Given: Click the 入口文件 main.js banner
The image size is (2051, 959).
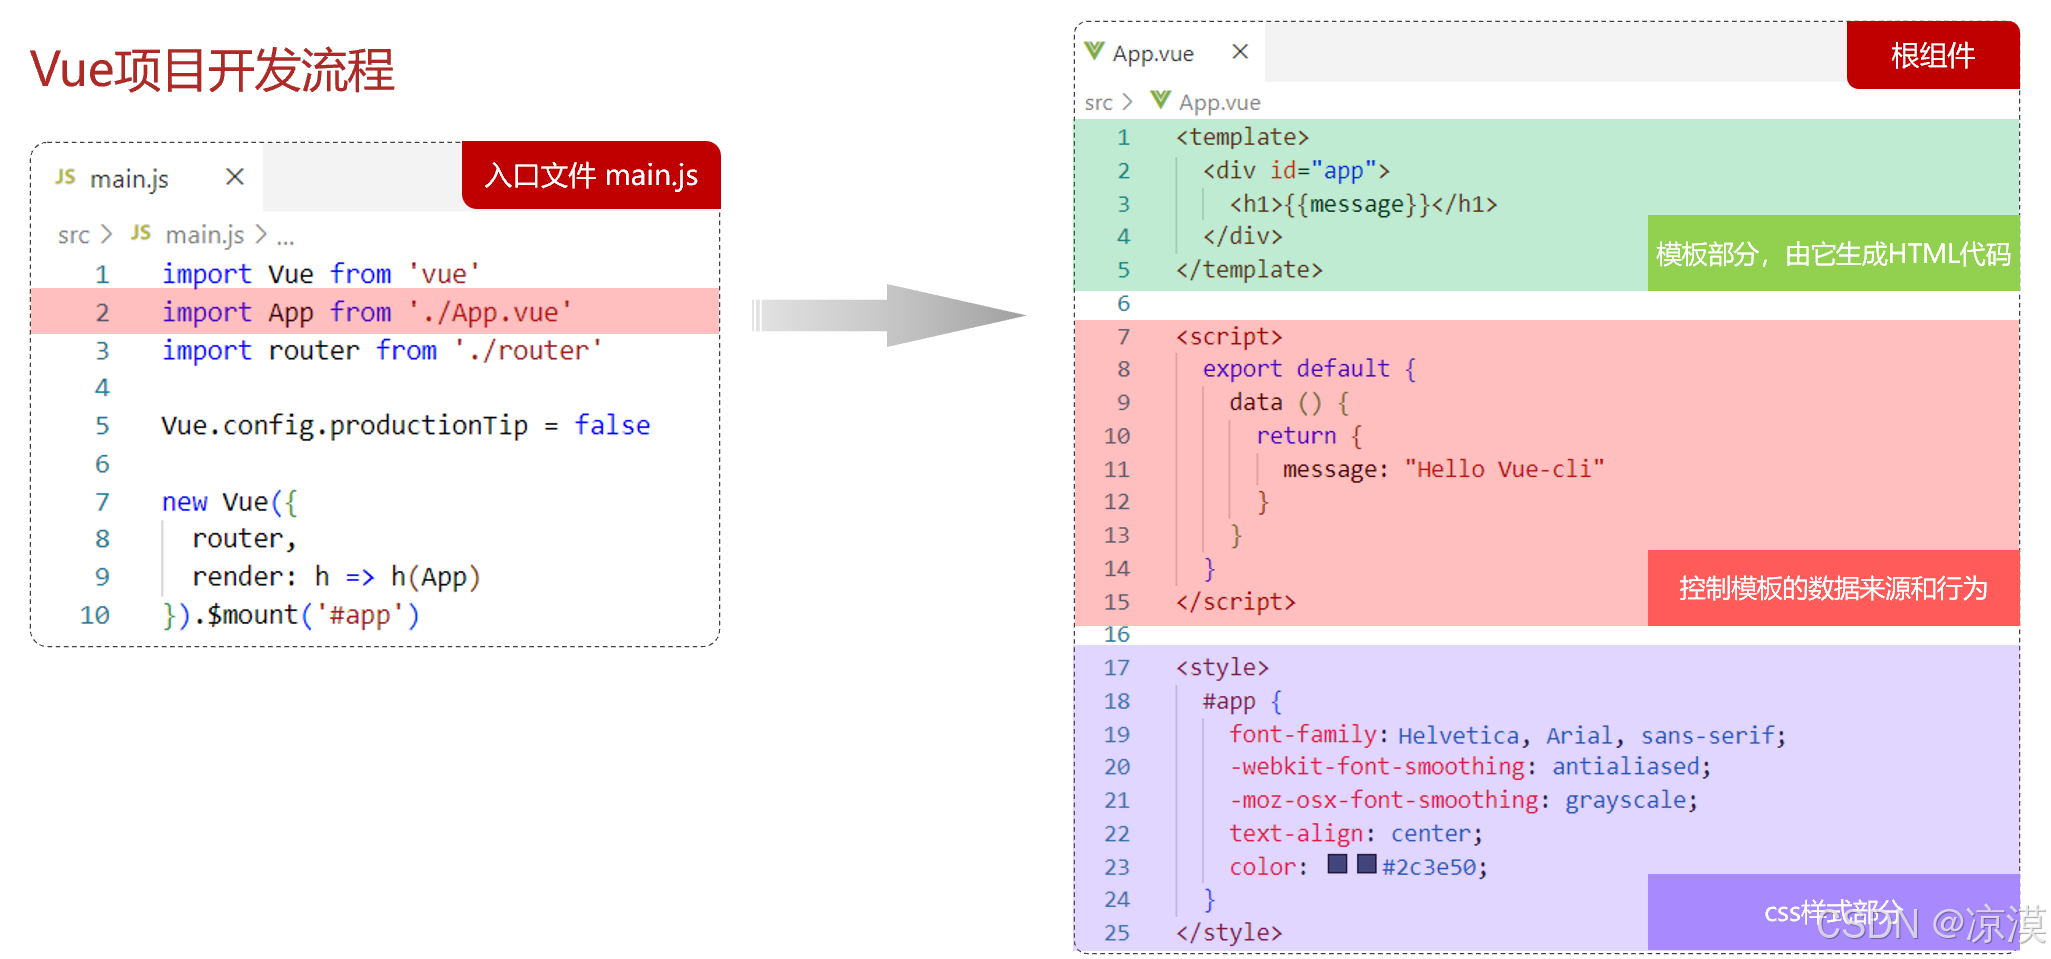Looking at the screenshot, I should point(590,176).
